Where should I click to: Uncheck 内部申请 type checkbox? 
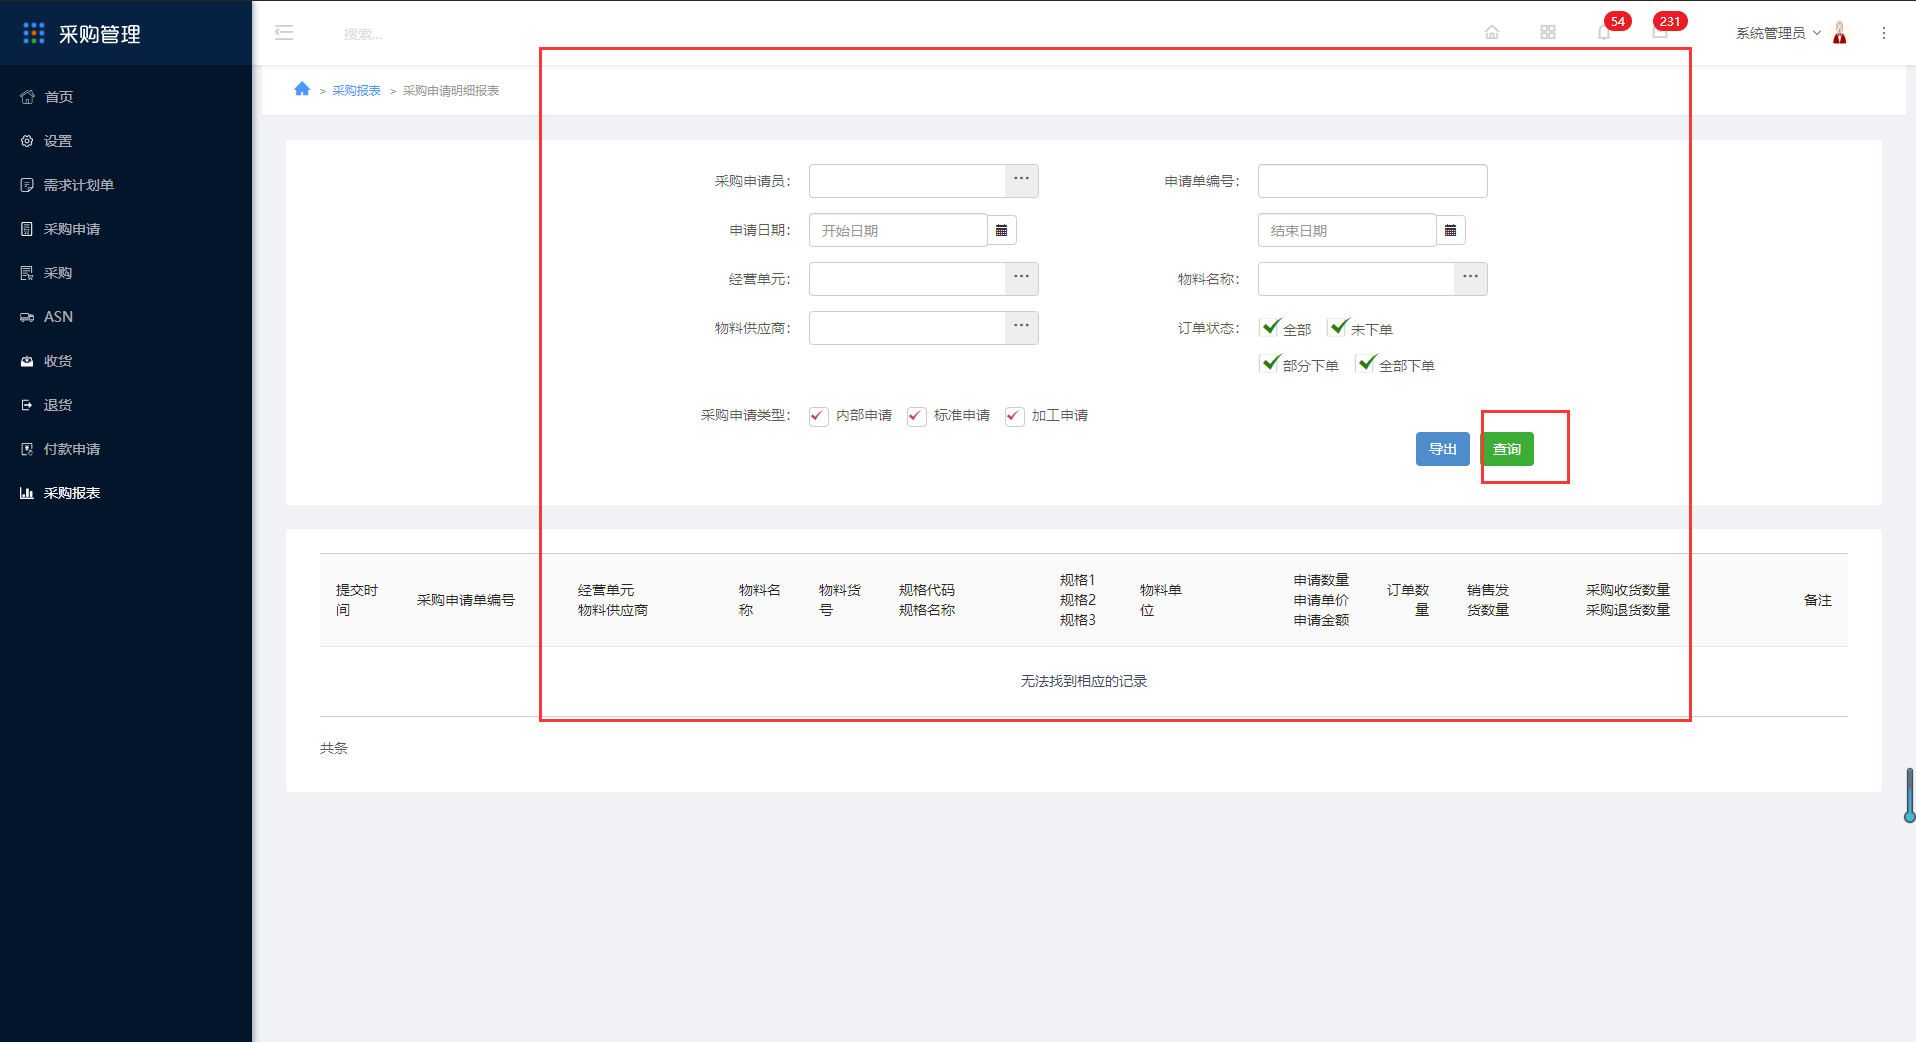pyautogui.click(x=818, y=416)
